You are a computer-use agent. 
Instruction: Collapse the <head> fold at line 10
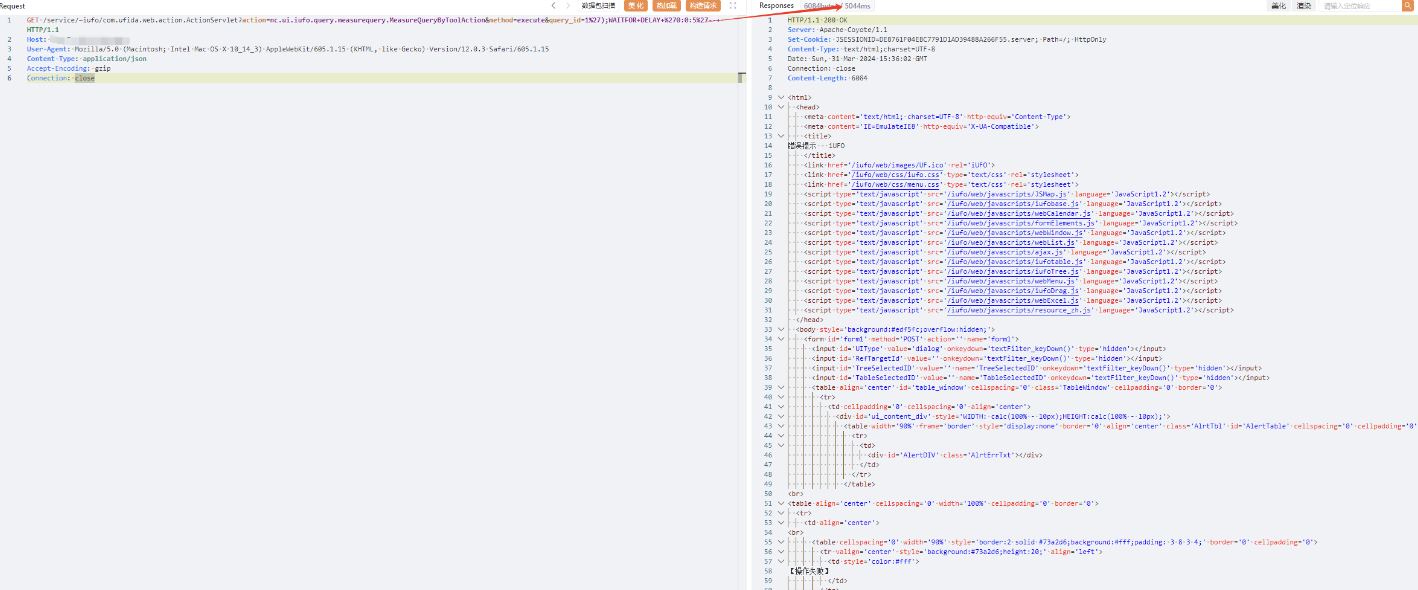click(782, 107)
